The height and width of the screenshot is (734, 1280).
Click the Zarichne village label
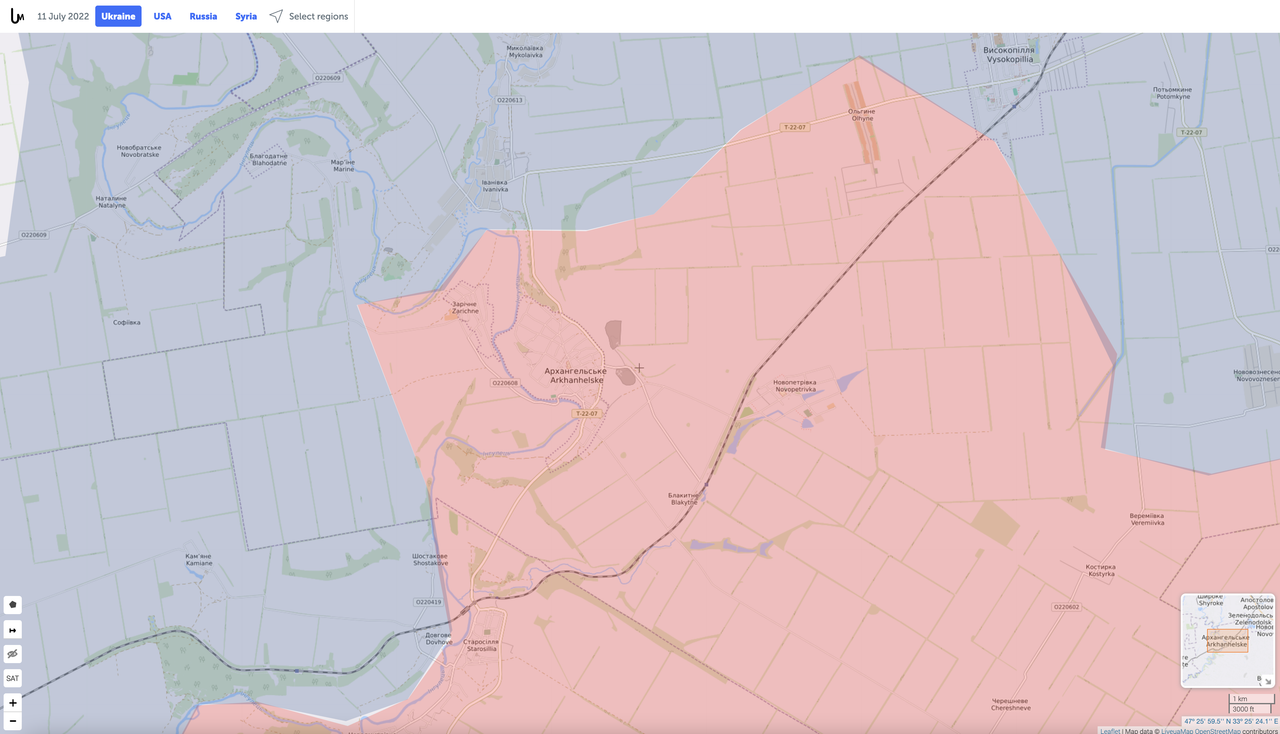(x=465, y=307)
